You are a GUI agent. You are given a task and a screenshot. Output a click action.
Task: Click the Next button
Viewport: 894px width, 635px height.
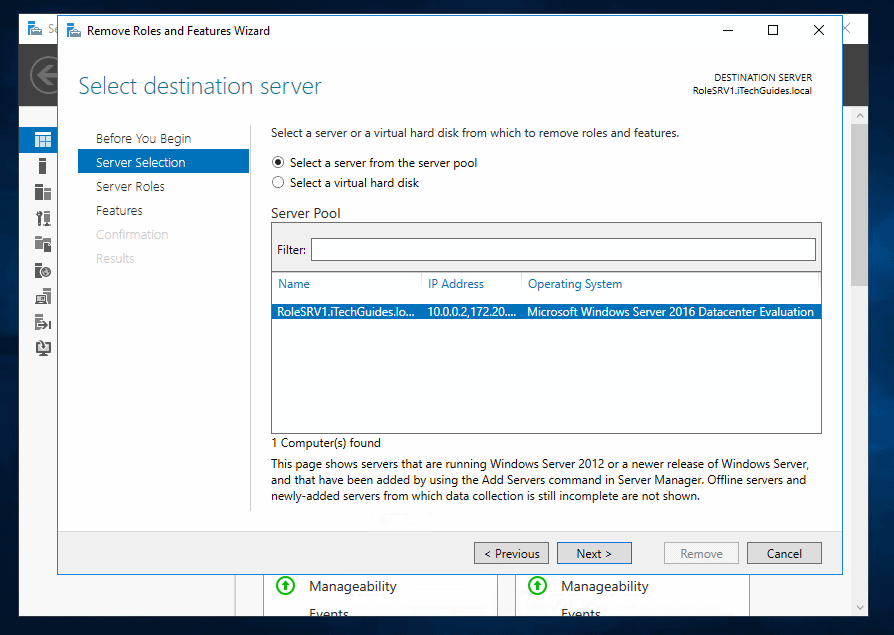pos(594,552)
